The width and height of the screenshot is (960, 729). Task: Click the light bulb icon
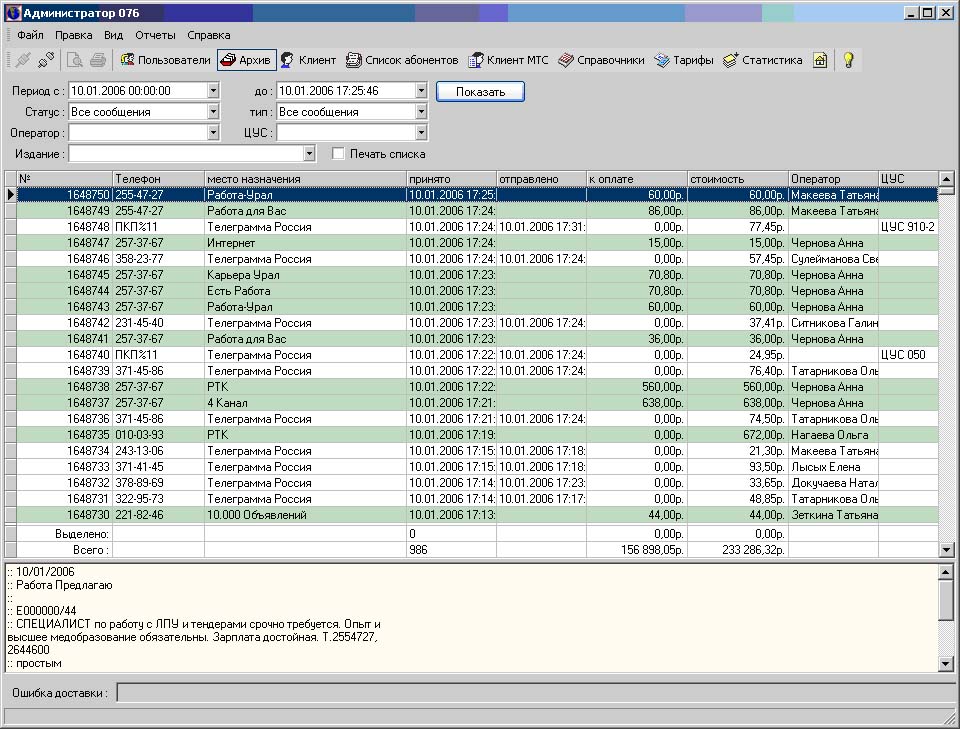[848, 60]
